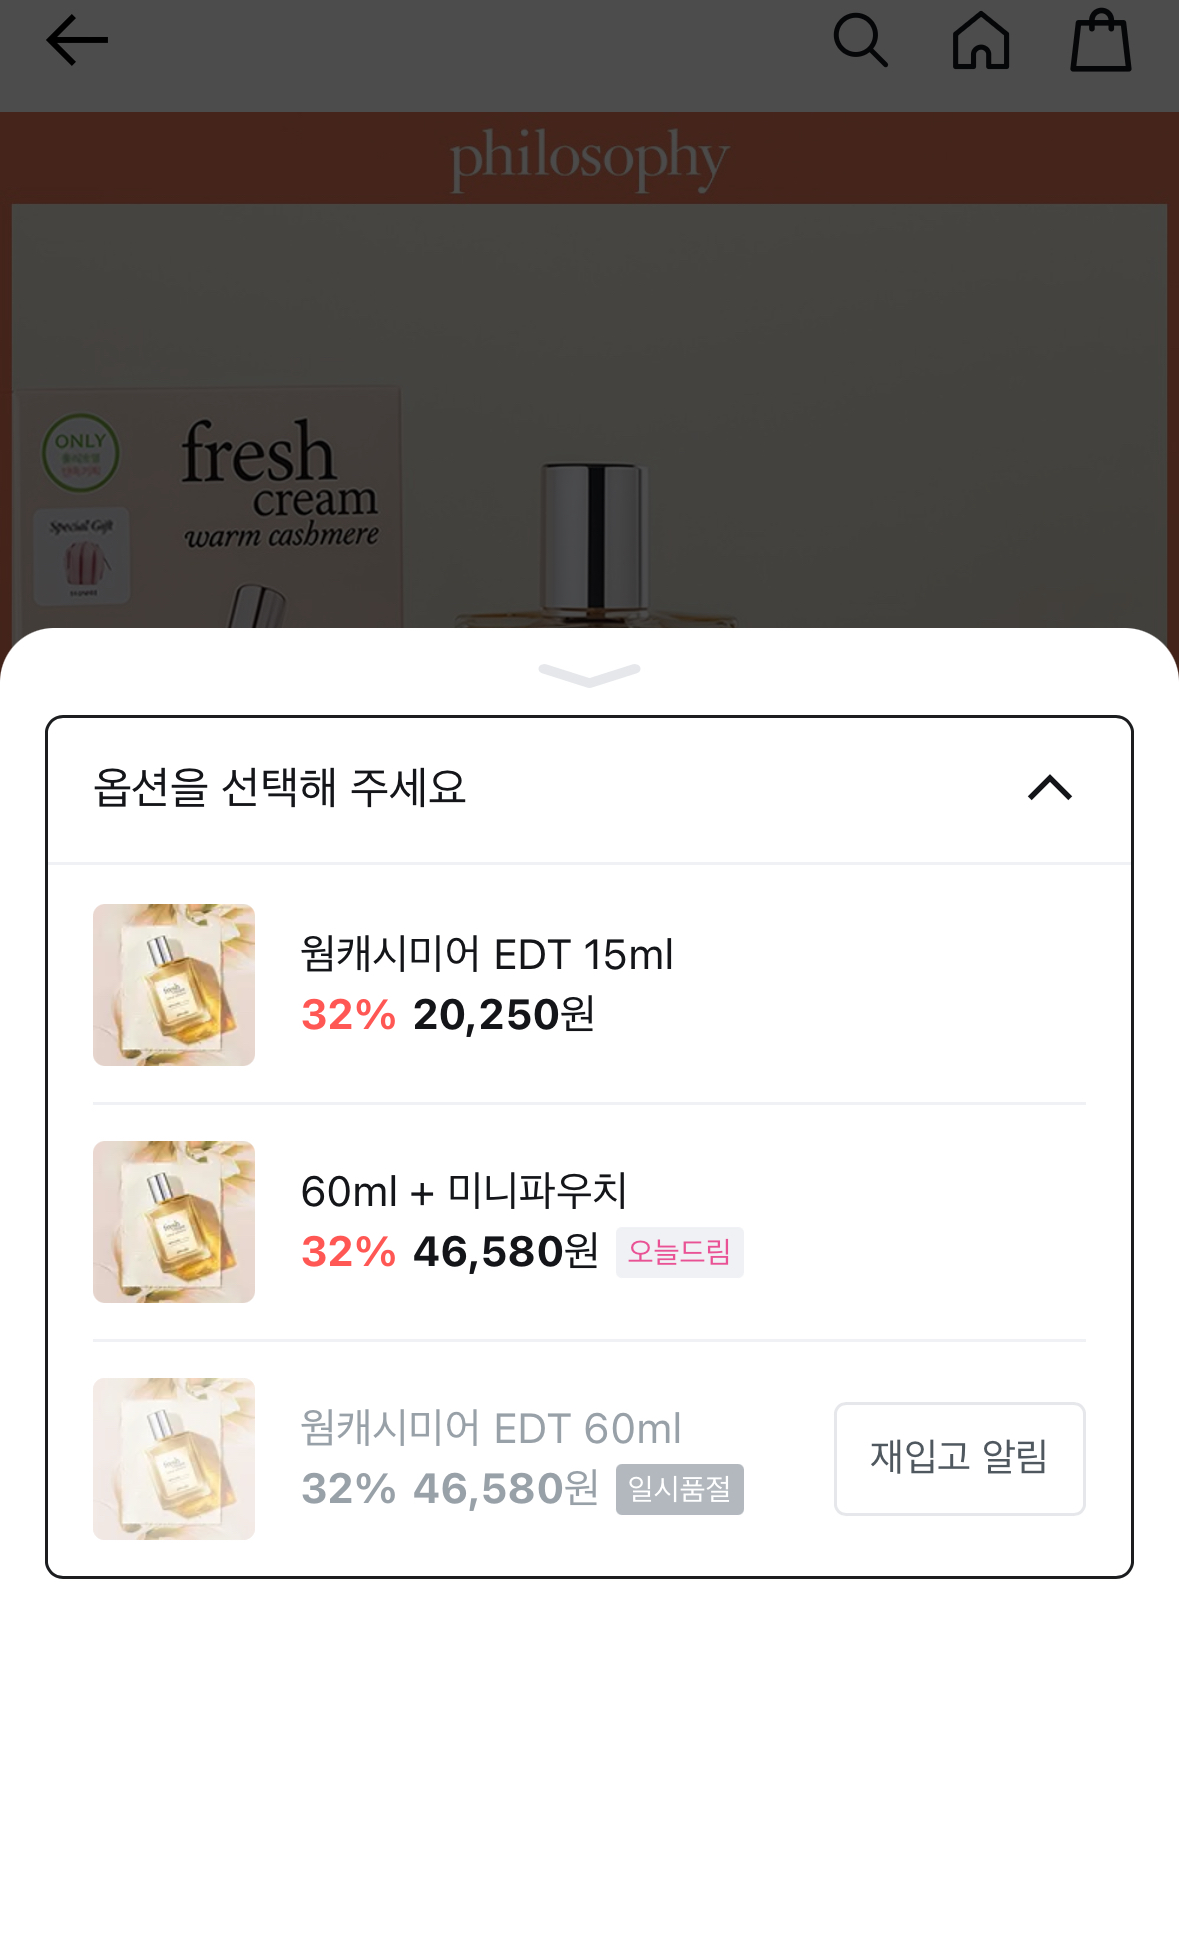
Task: Tap the philosophy brand banner
Action: click(589, 158)
